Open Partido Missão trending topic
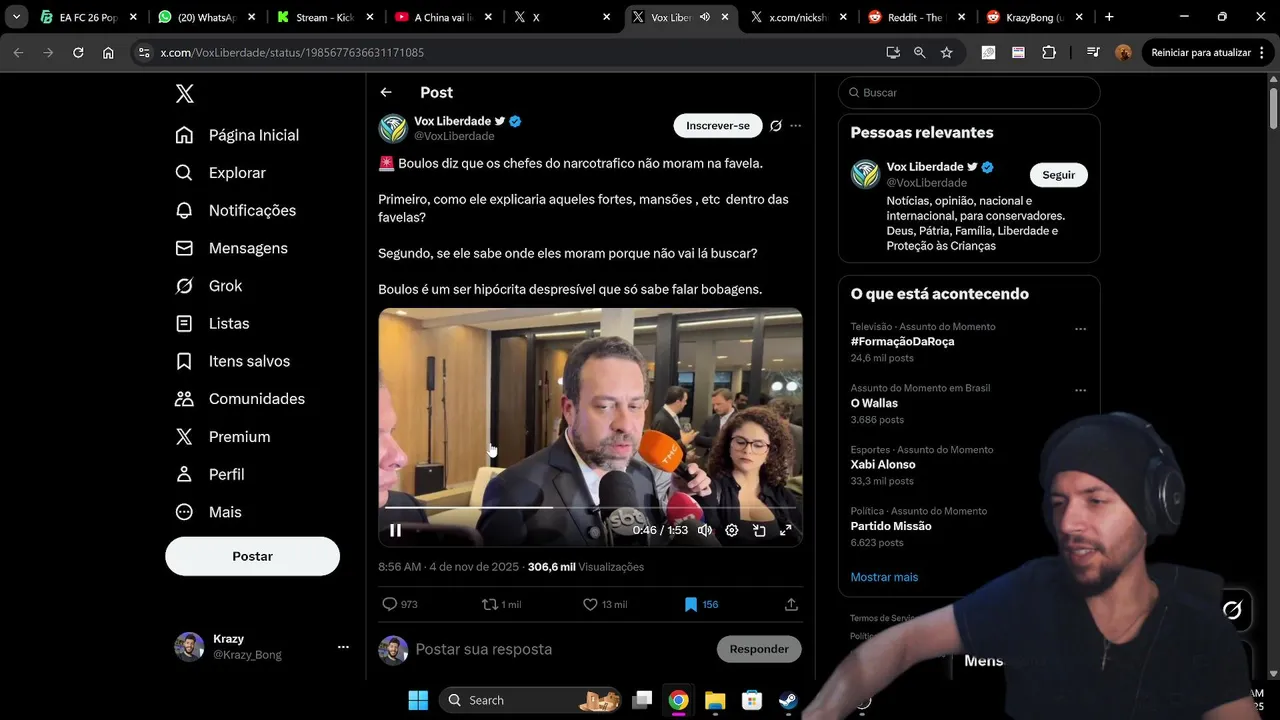This screenshot has width=1280, height=720. pos(891,526)
